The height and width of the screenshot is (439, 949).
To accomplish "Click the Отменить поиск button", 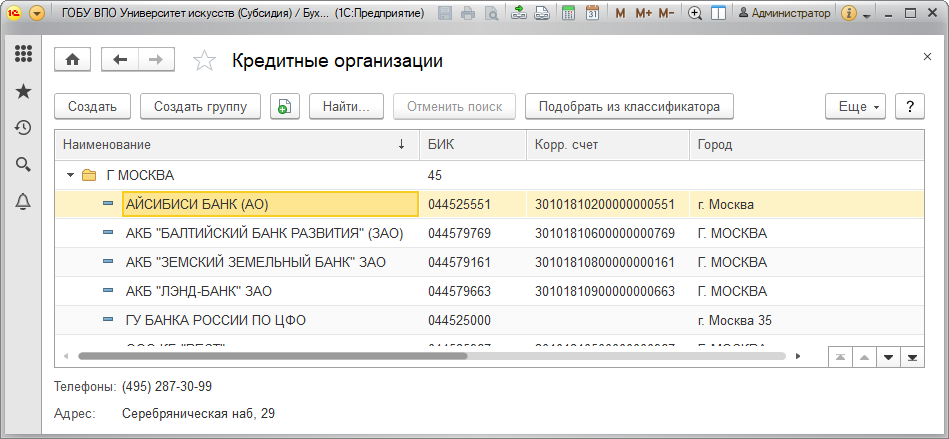I will 455,107.
